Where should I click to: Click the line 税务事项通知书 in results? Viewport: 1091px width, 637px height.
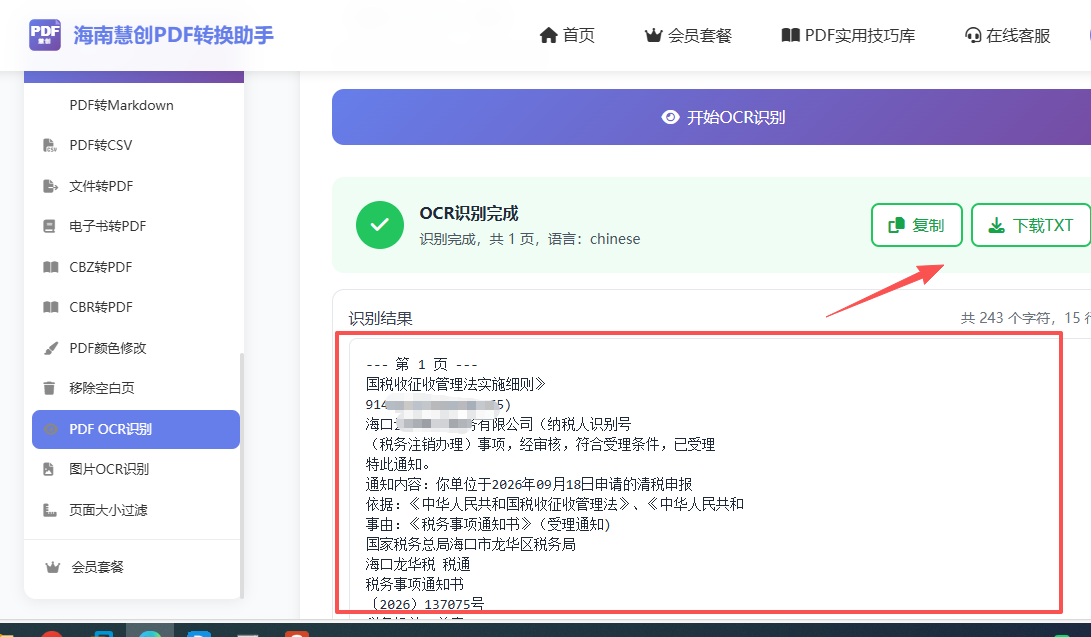point(415,584)
